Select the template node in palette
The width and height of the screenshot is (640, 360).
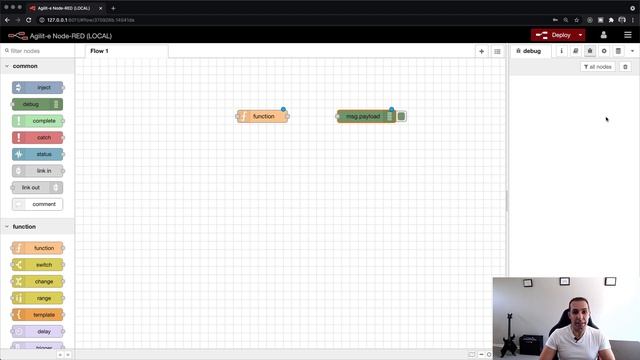pyautogui.click(x=38, y=315)
